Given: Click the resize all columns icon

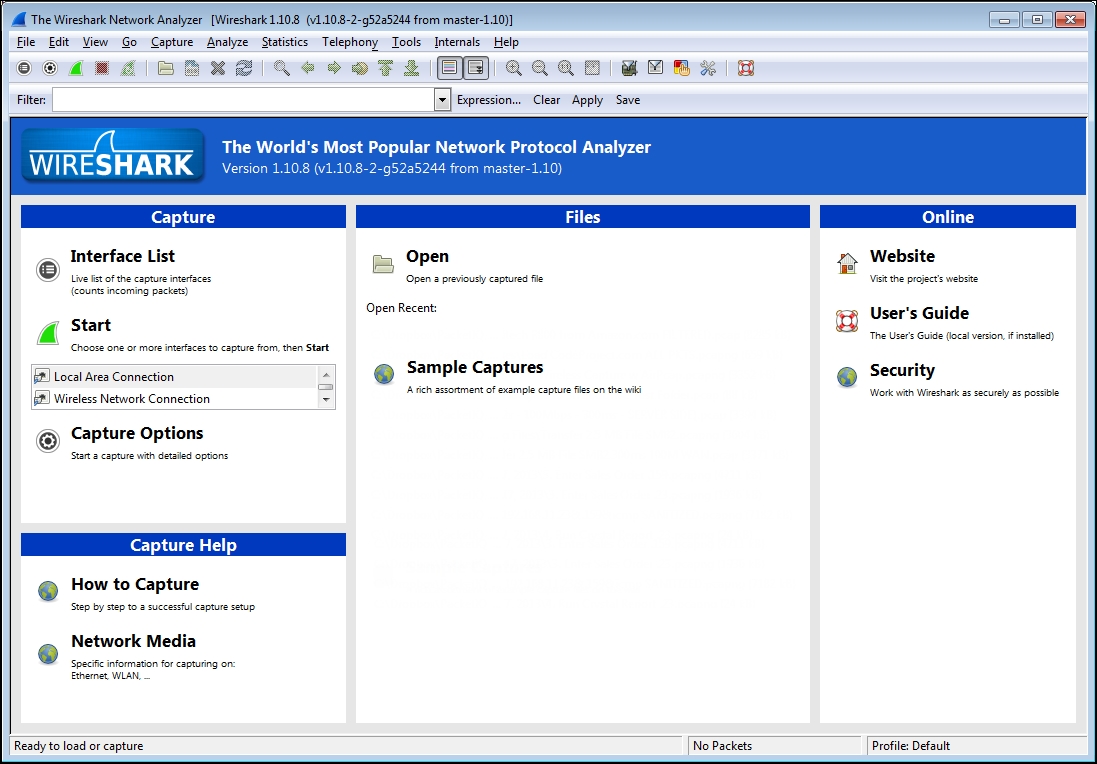Looking at the screenshot, I should click(592, 68).
